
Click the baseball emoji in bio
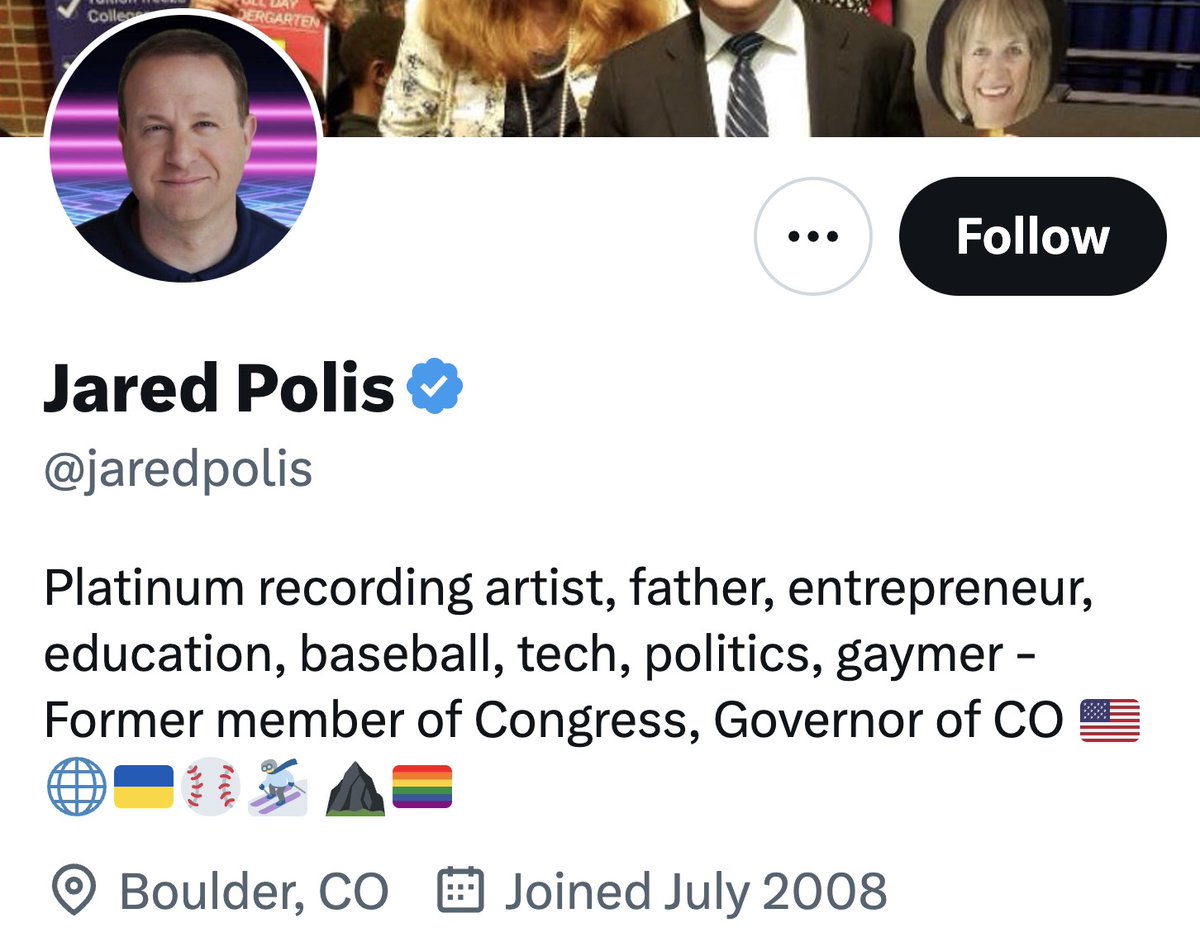[x=211, y=786]
